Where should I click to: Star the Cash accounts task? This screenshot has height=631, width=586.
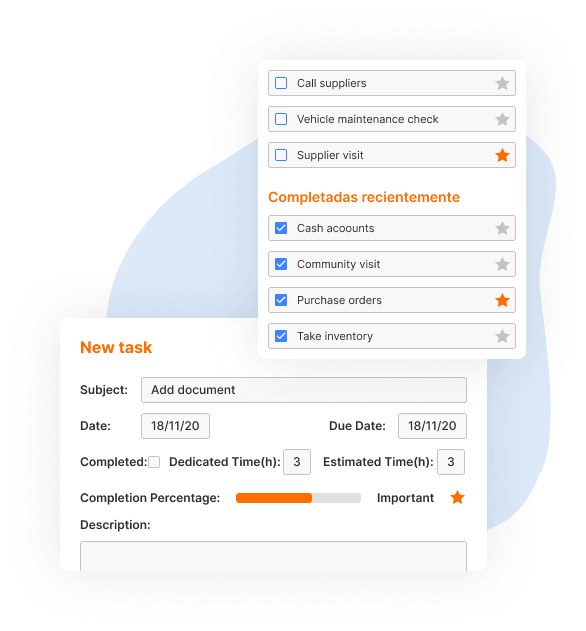[x=502, y=228]
